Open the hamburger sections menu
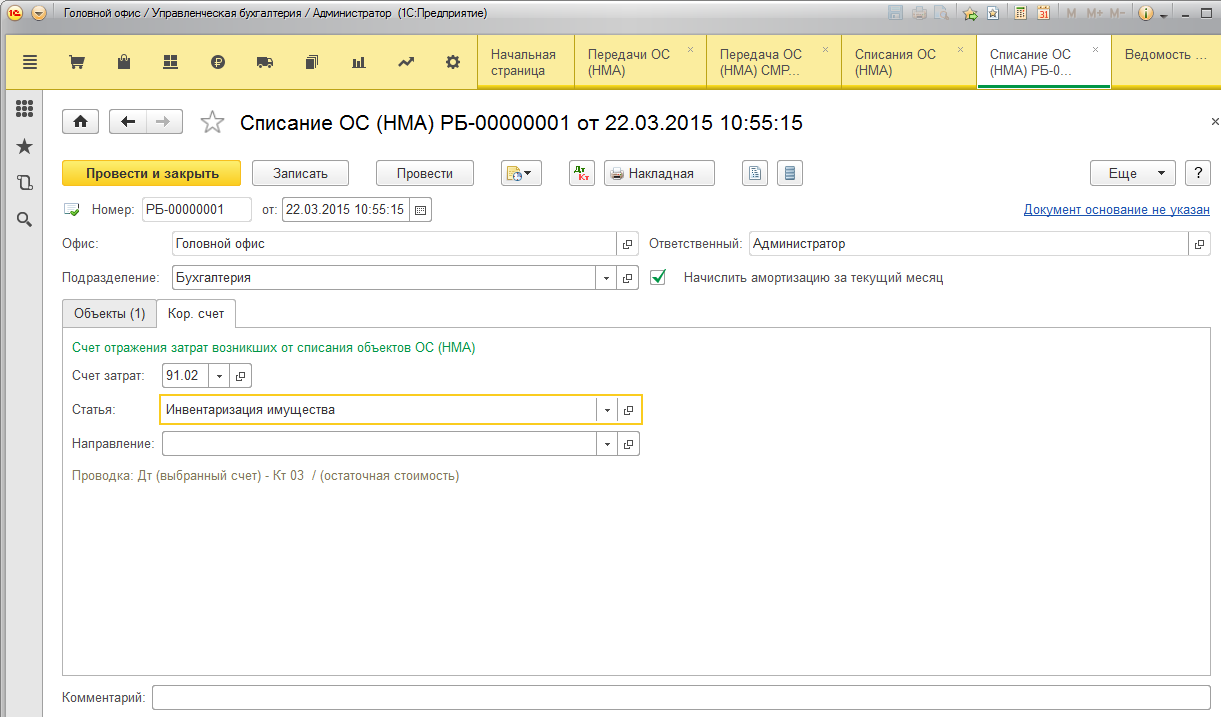The height and width of the screenshot is (717, 1221). 29,62
